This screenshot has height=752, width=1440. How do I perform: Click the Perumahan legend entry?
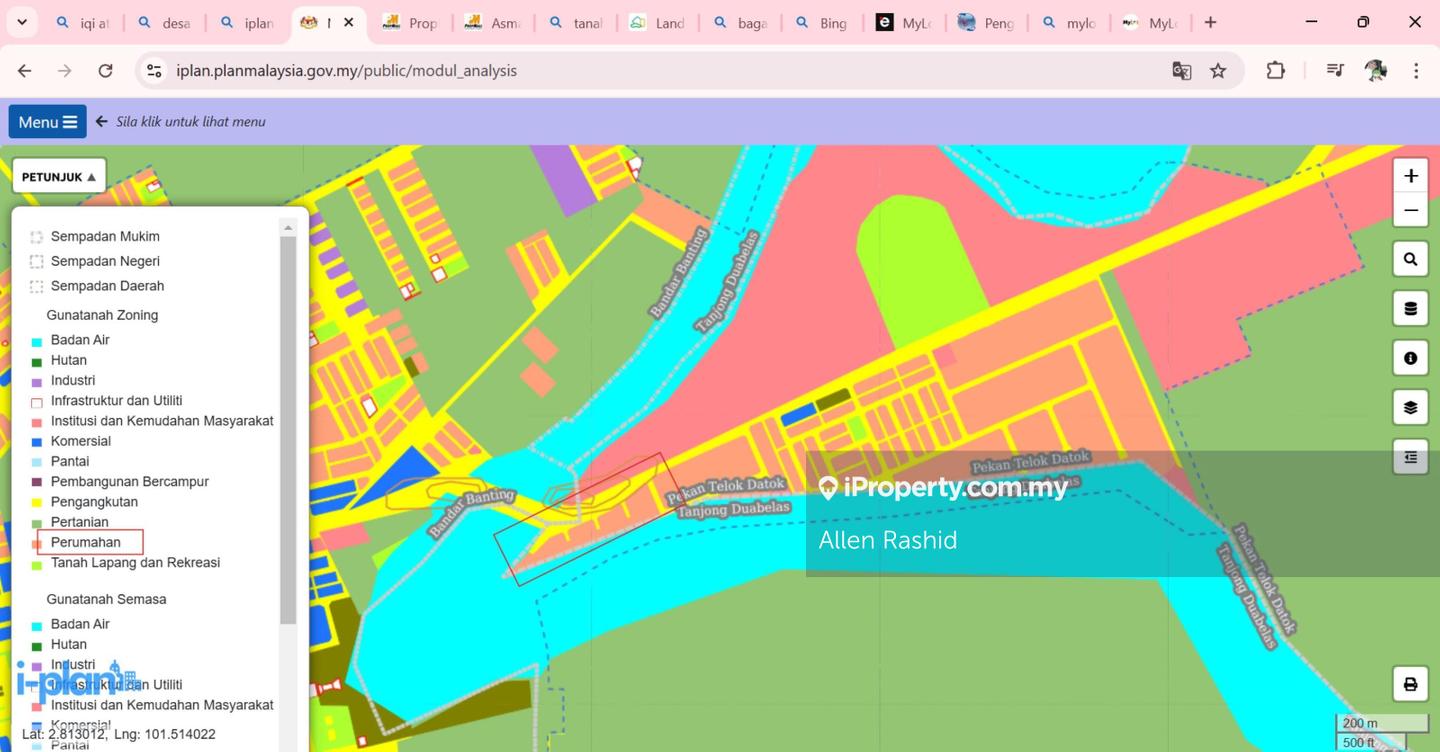tap(86, 542)
